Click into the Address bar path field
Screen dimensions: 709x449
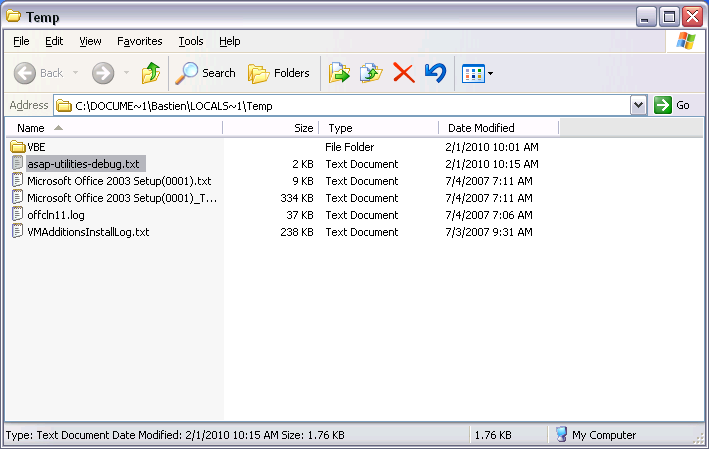342,106
